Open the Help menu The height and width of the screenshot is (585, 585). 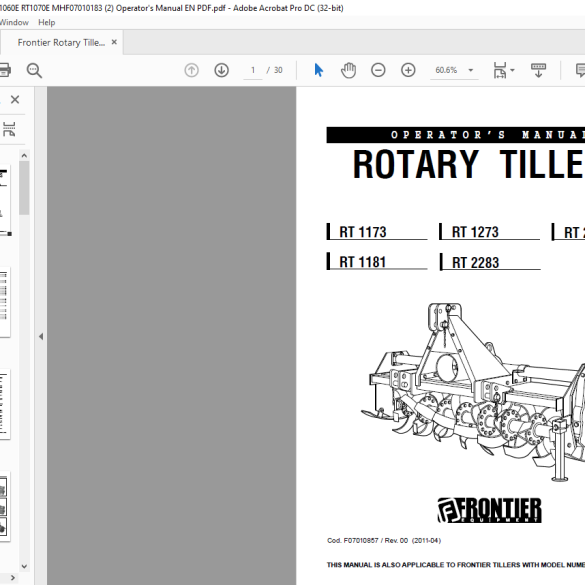click(x=47, y=22)
